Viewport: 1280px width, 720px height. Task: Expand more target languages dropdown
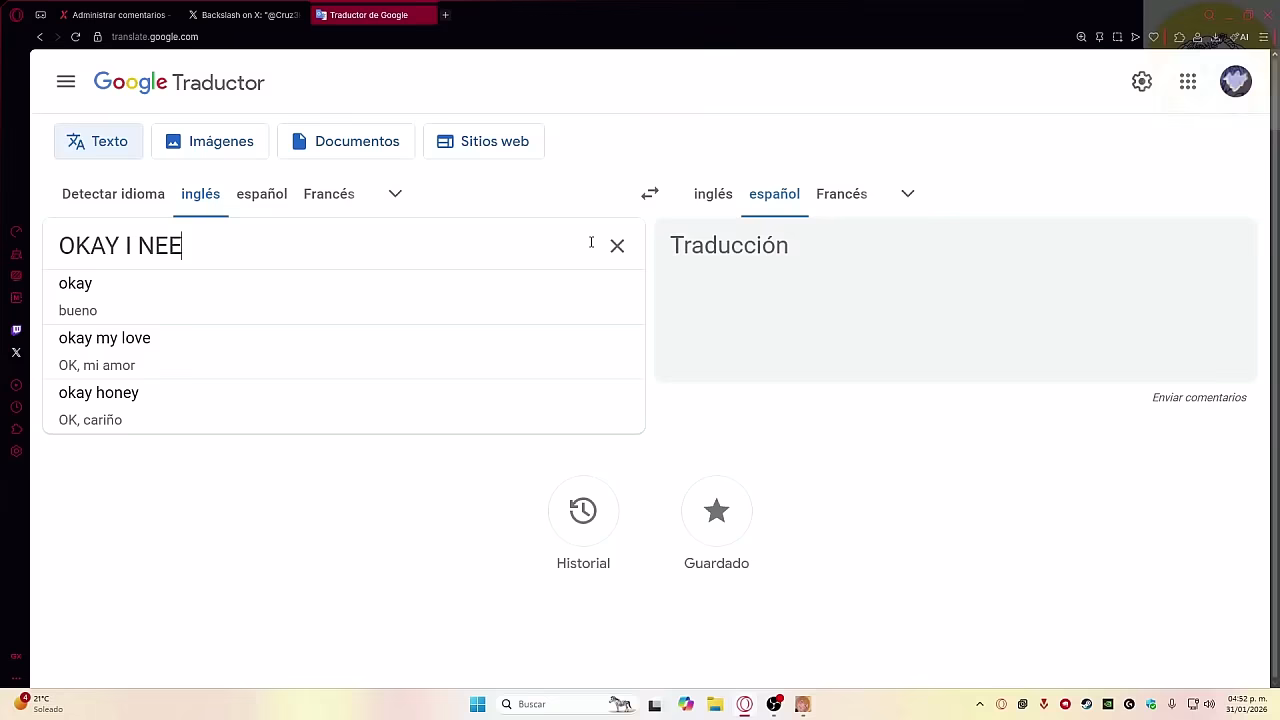[907, 194]
